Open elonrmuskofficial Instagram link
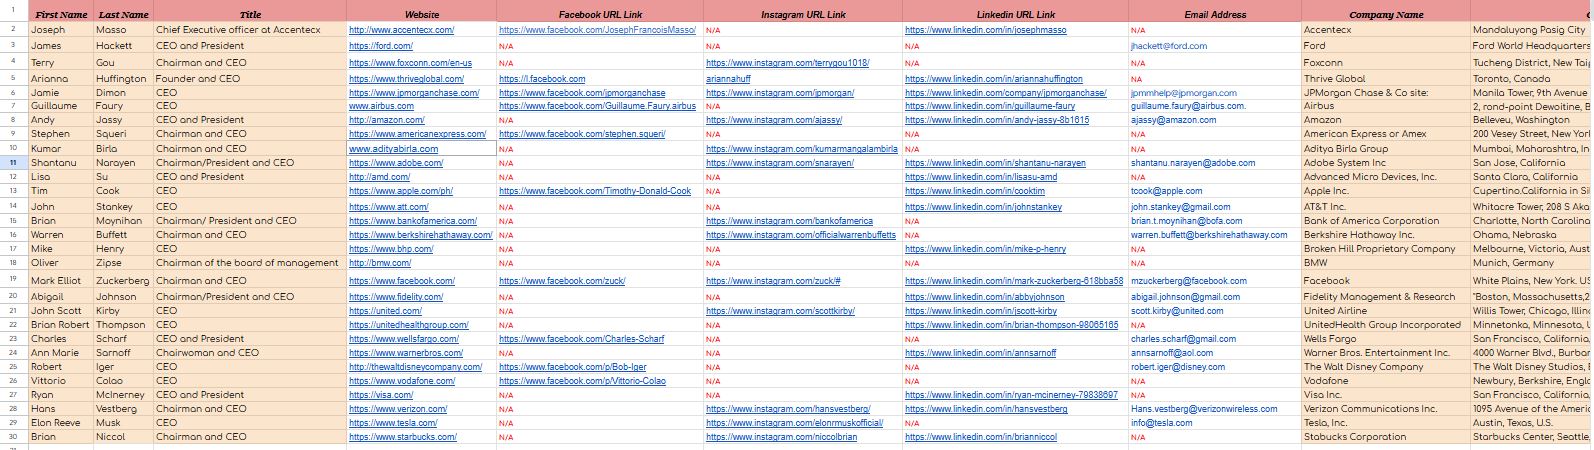 click(794, 423)
